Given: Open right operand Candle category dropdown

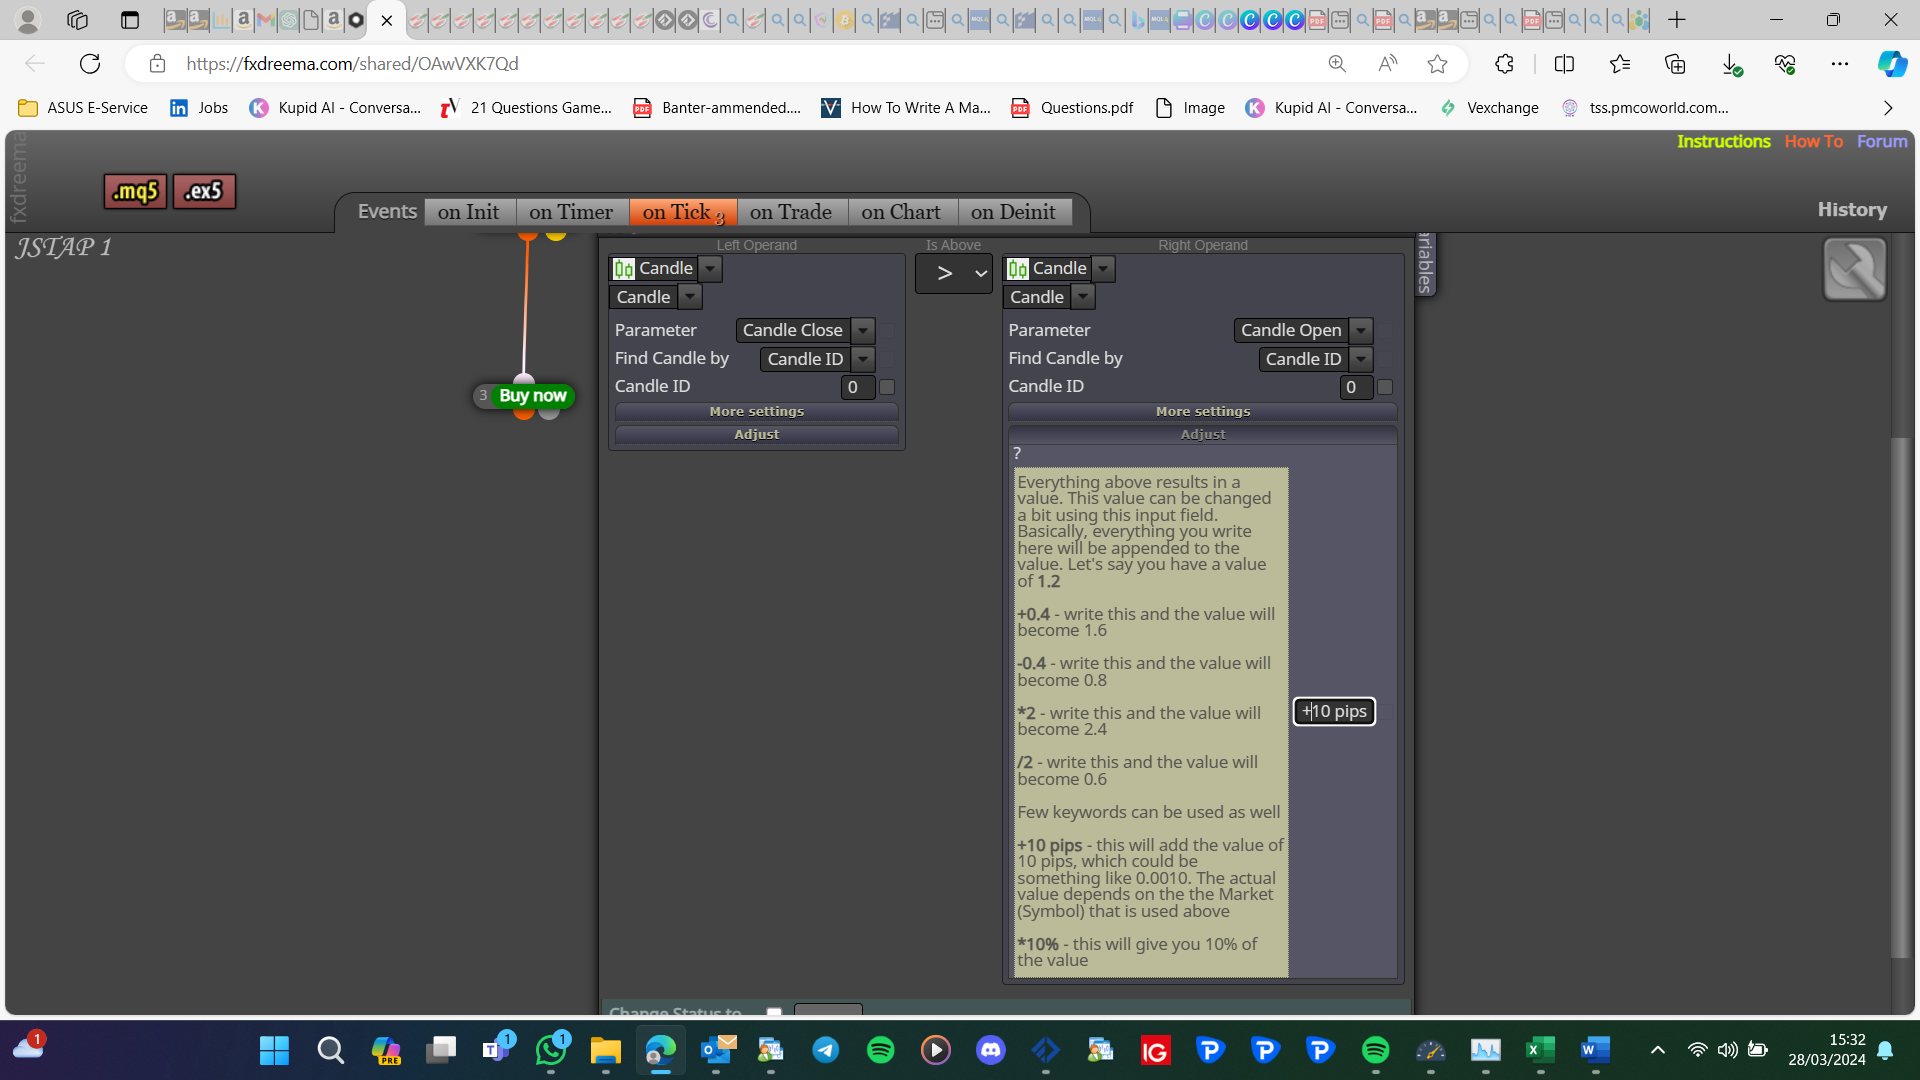Looking at the screenshot, I should tap(1104, 268).
